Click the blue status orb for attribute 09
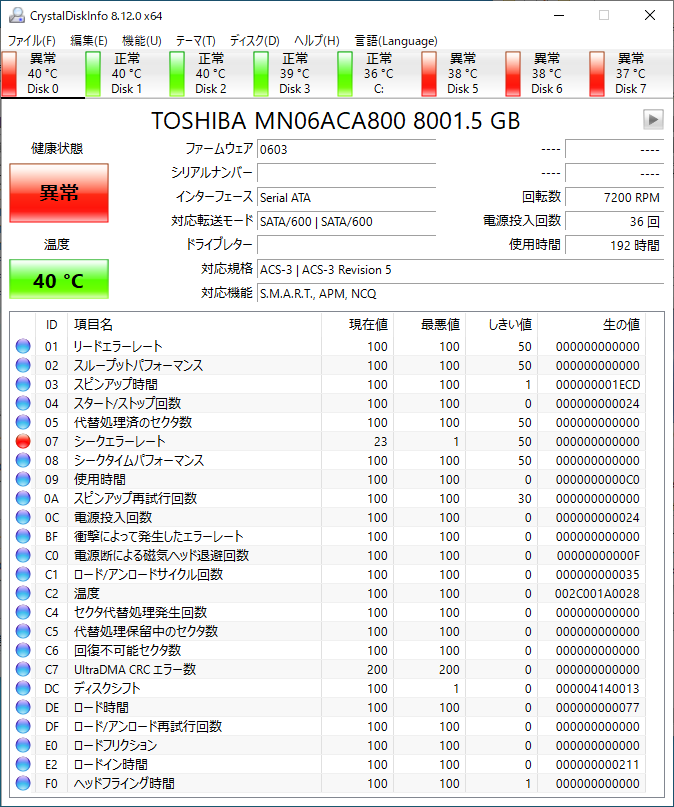Viewport: 674px width, 807px height. tap(23, 479)
